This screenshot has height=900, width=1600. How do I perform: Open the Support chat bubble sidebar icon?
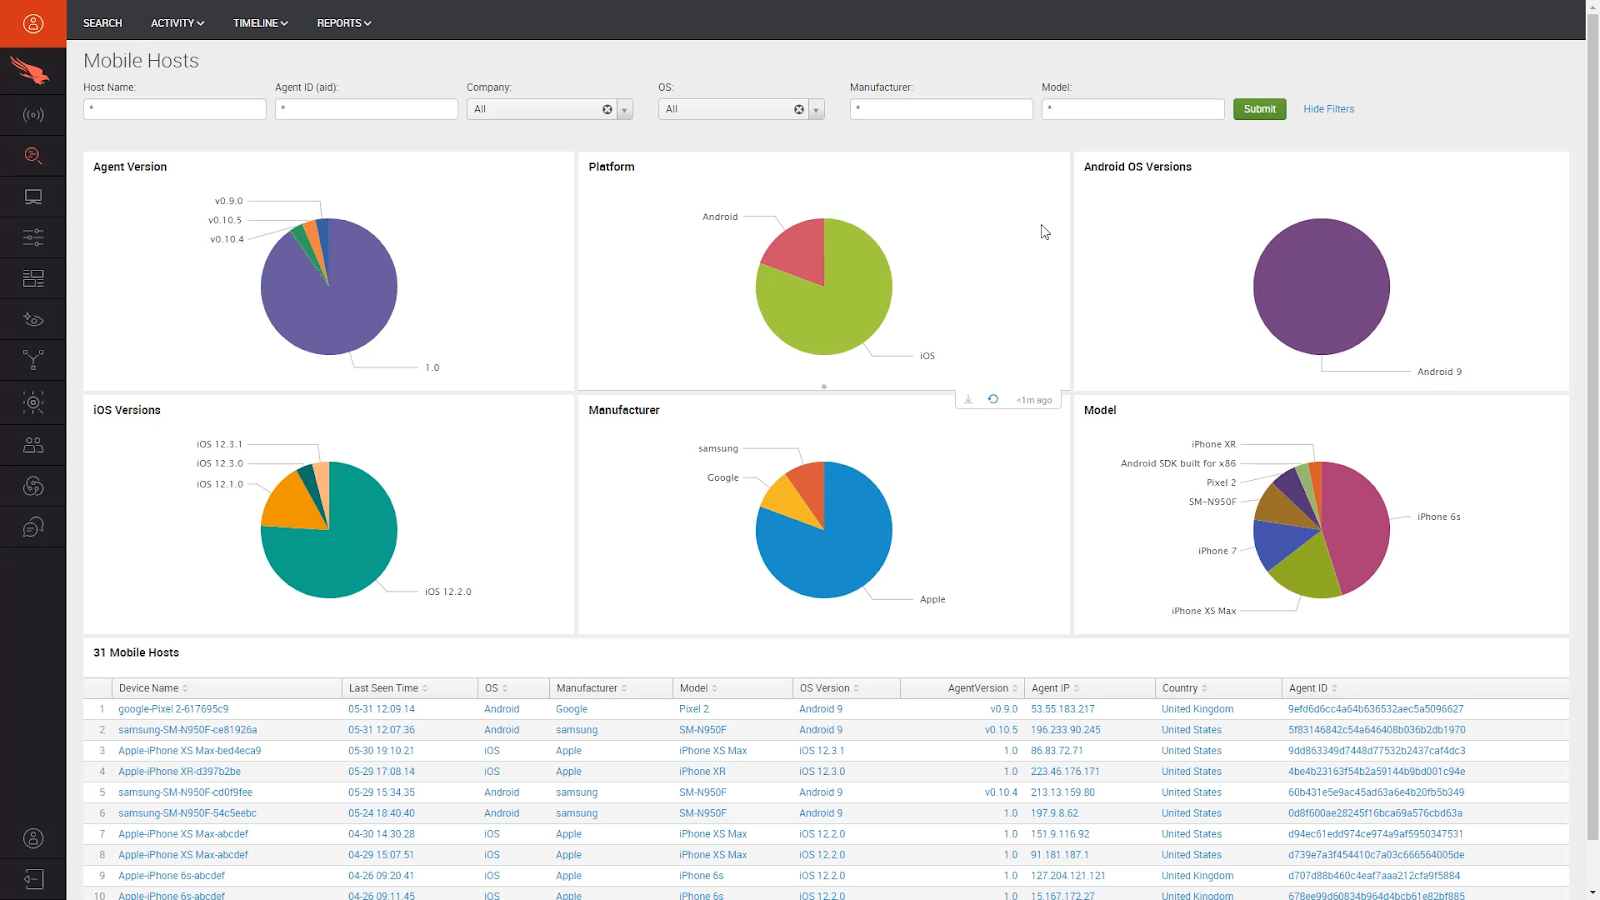[33, 527]
